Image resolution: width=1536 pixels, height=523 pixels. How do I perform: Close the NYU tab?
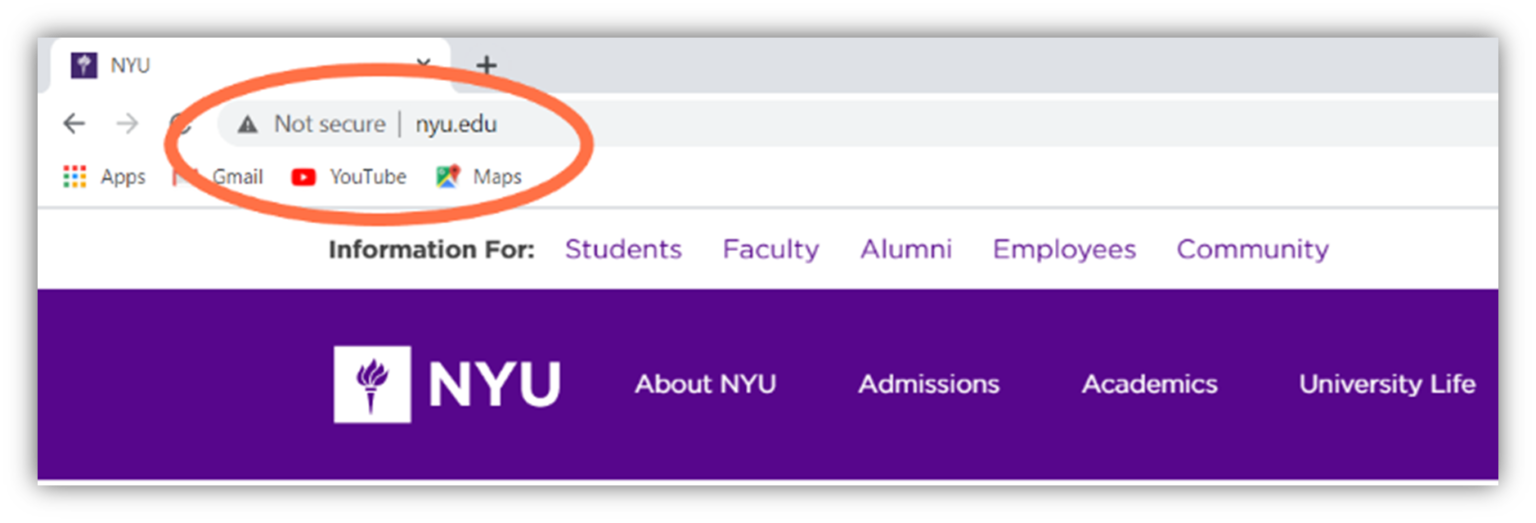[x=423, y=64]
